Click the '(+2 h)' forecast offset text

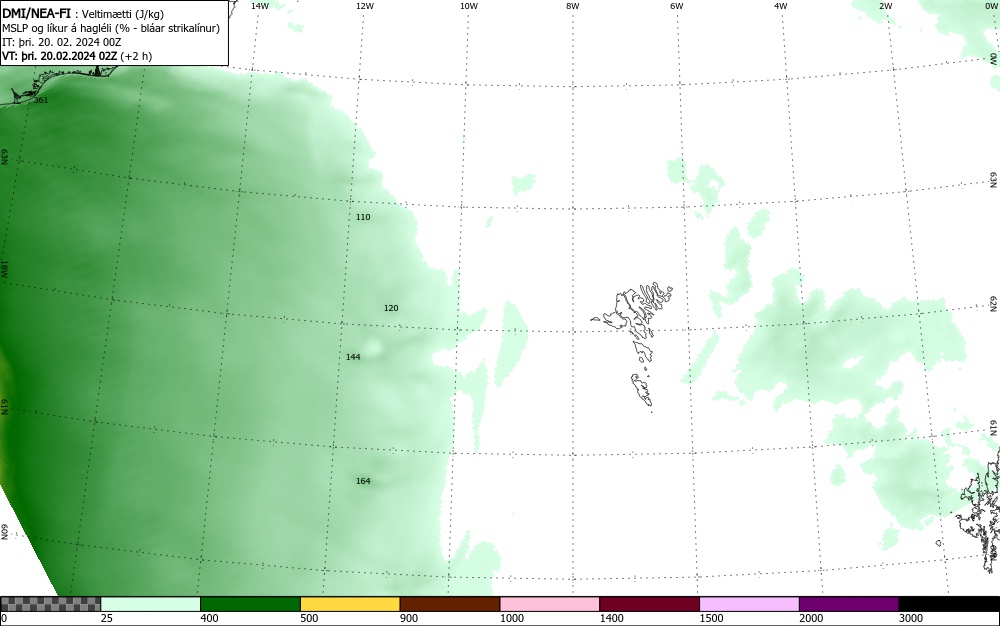click(x=136, y=56)
